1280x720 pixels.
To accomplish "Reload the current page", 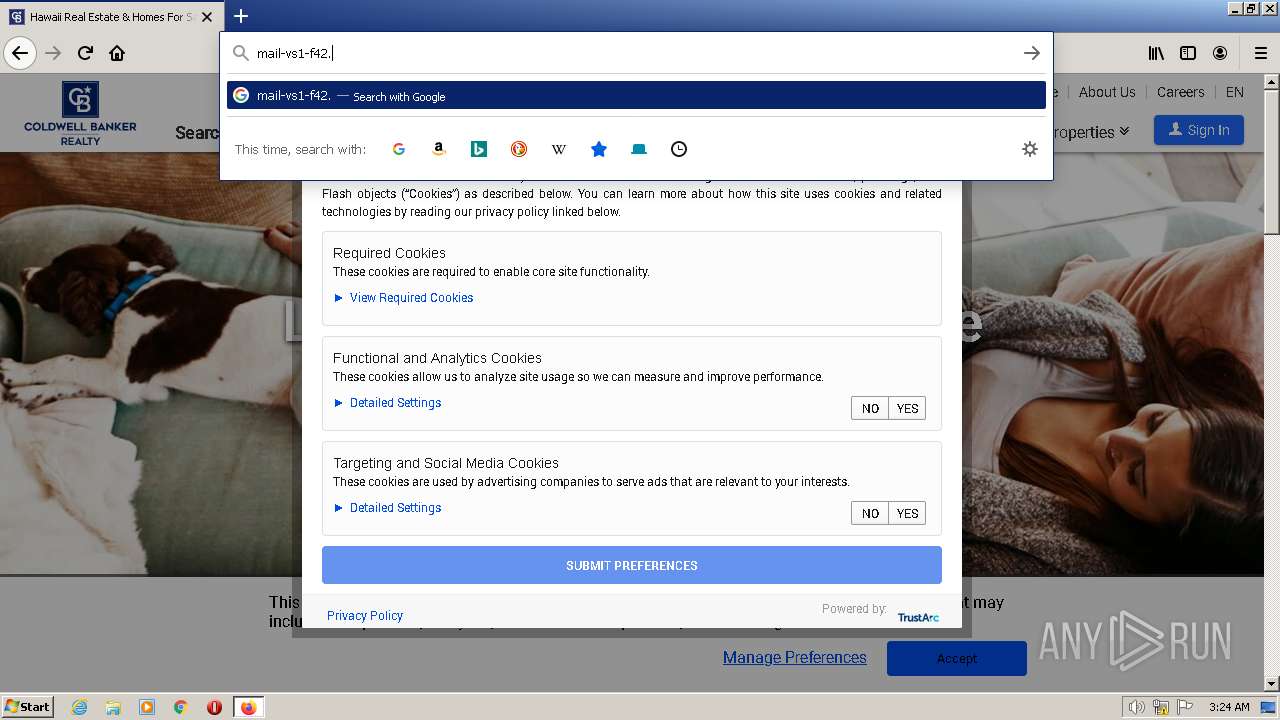I will coord(85,53).
